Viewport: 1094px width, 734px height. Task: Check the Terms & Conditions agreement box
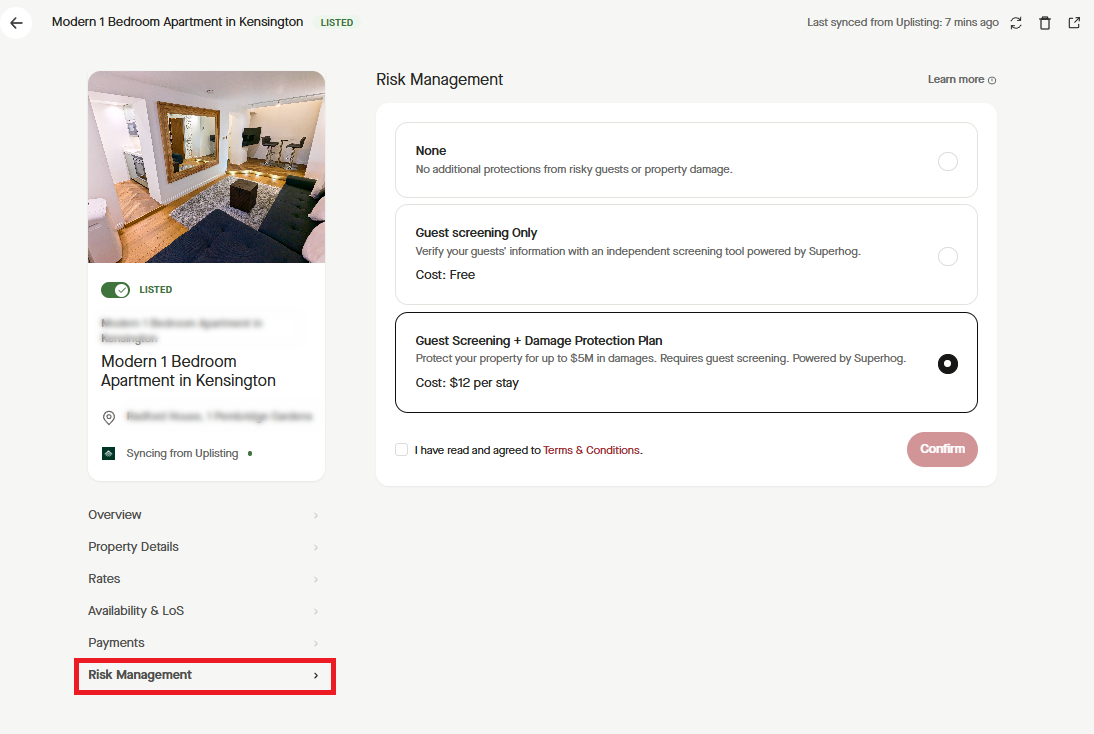pos(401,450)
